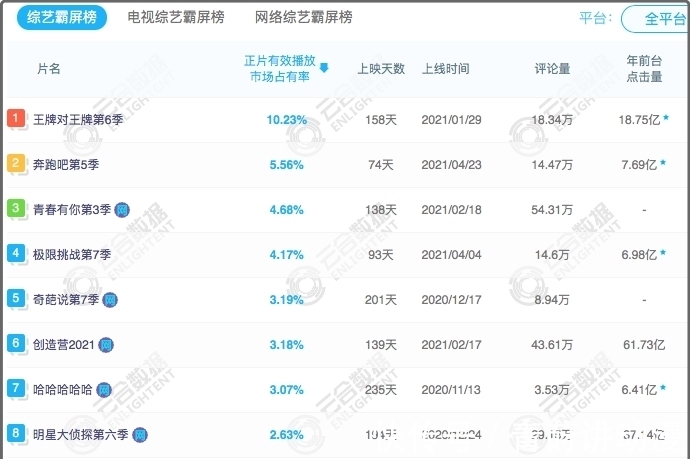Image resolution: width=690 pixels, height=459 pixels.
Task: Select the 综艺霸屏榜 tab
Action: click(x=62, y=18)
